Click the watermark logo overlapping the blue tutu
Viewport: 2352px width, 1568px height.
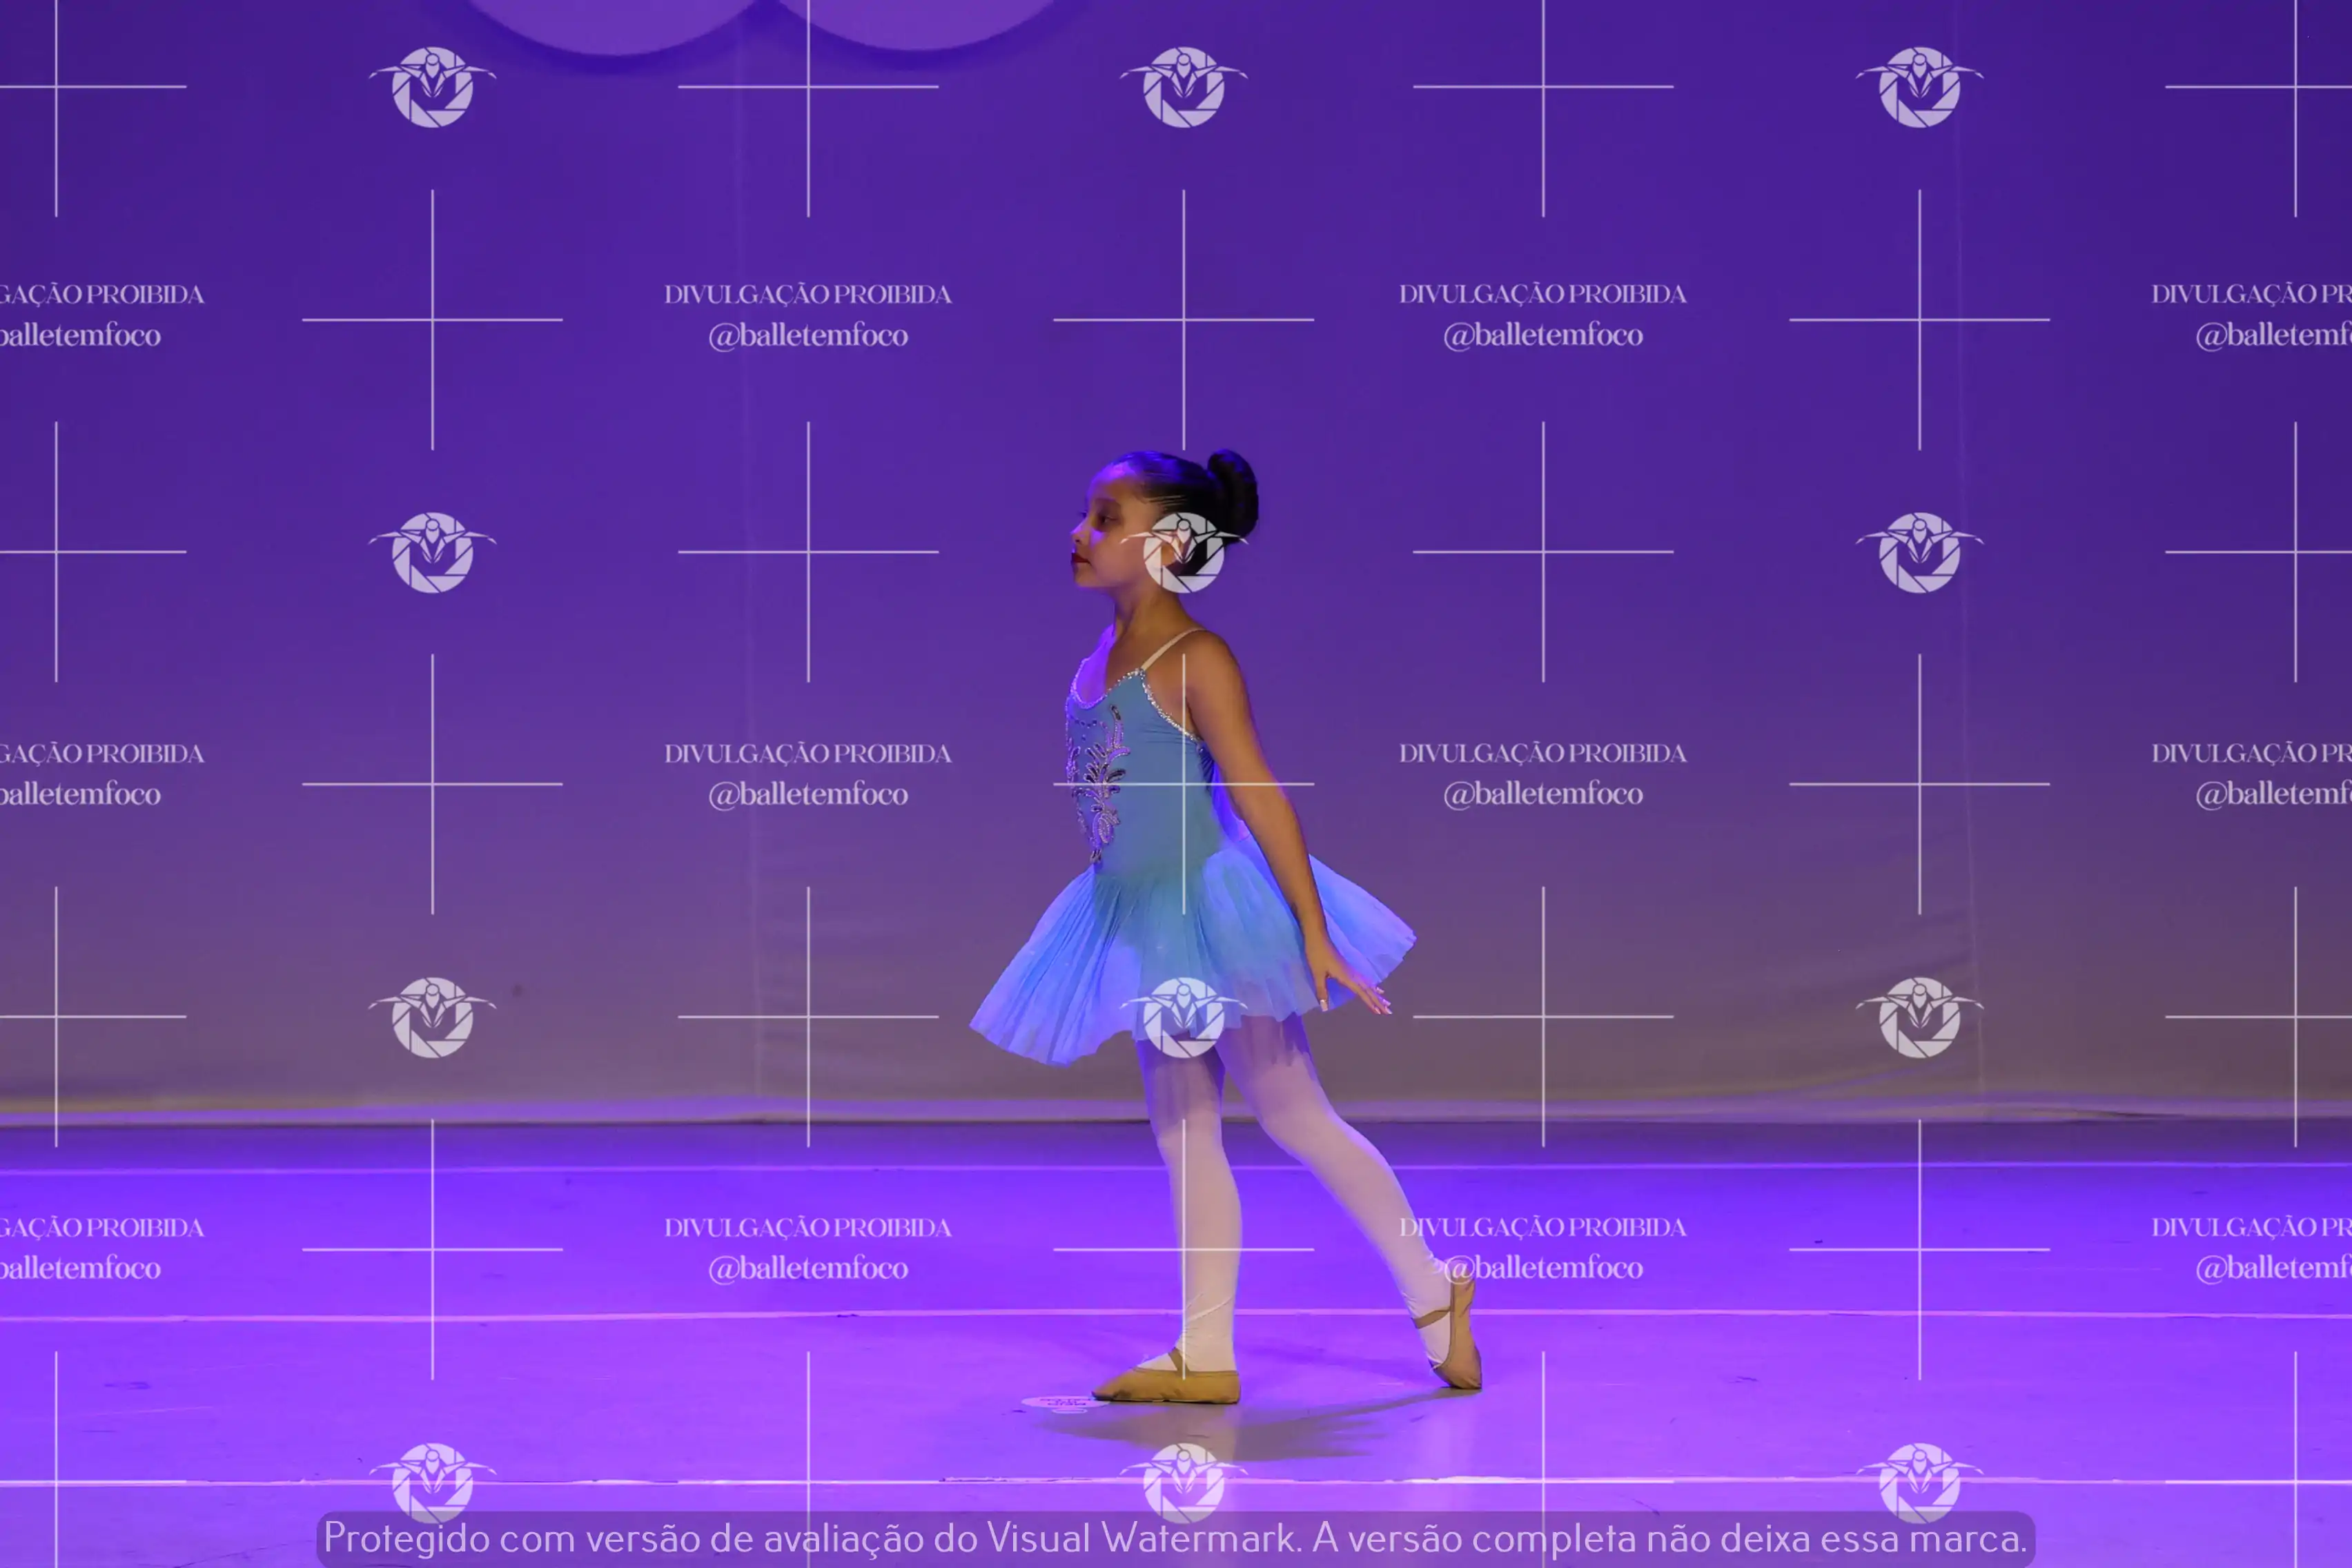click(x=1183, y=1017)
